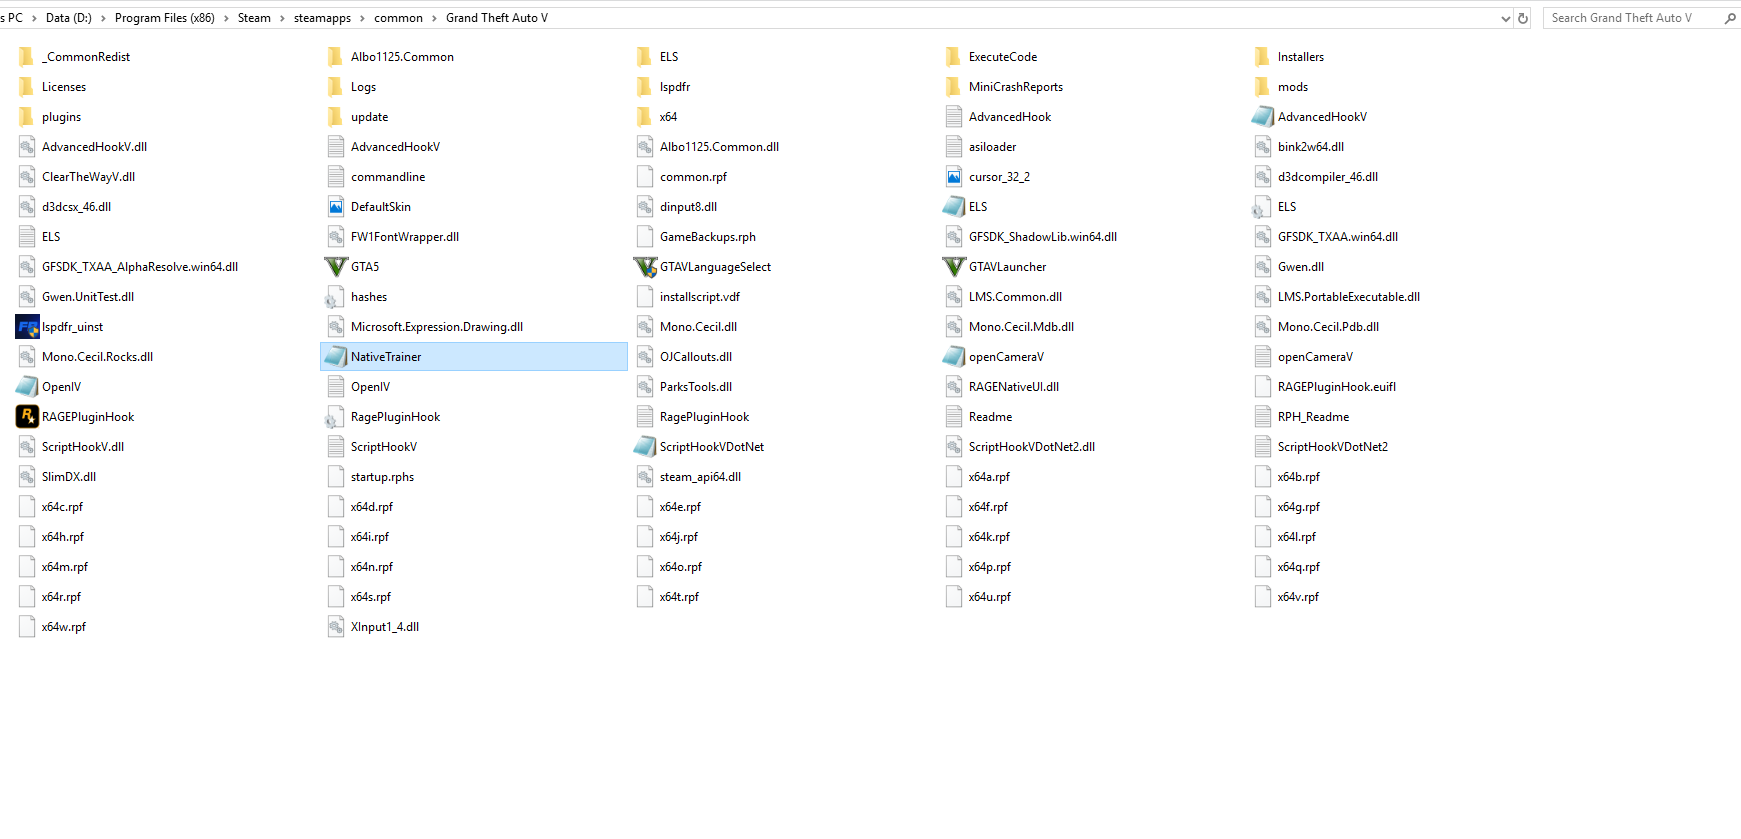The image size is (1741, 839).
Task: Select the mods folder icon
Action: pos(1263,87)
